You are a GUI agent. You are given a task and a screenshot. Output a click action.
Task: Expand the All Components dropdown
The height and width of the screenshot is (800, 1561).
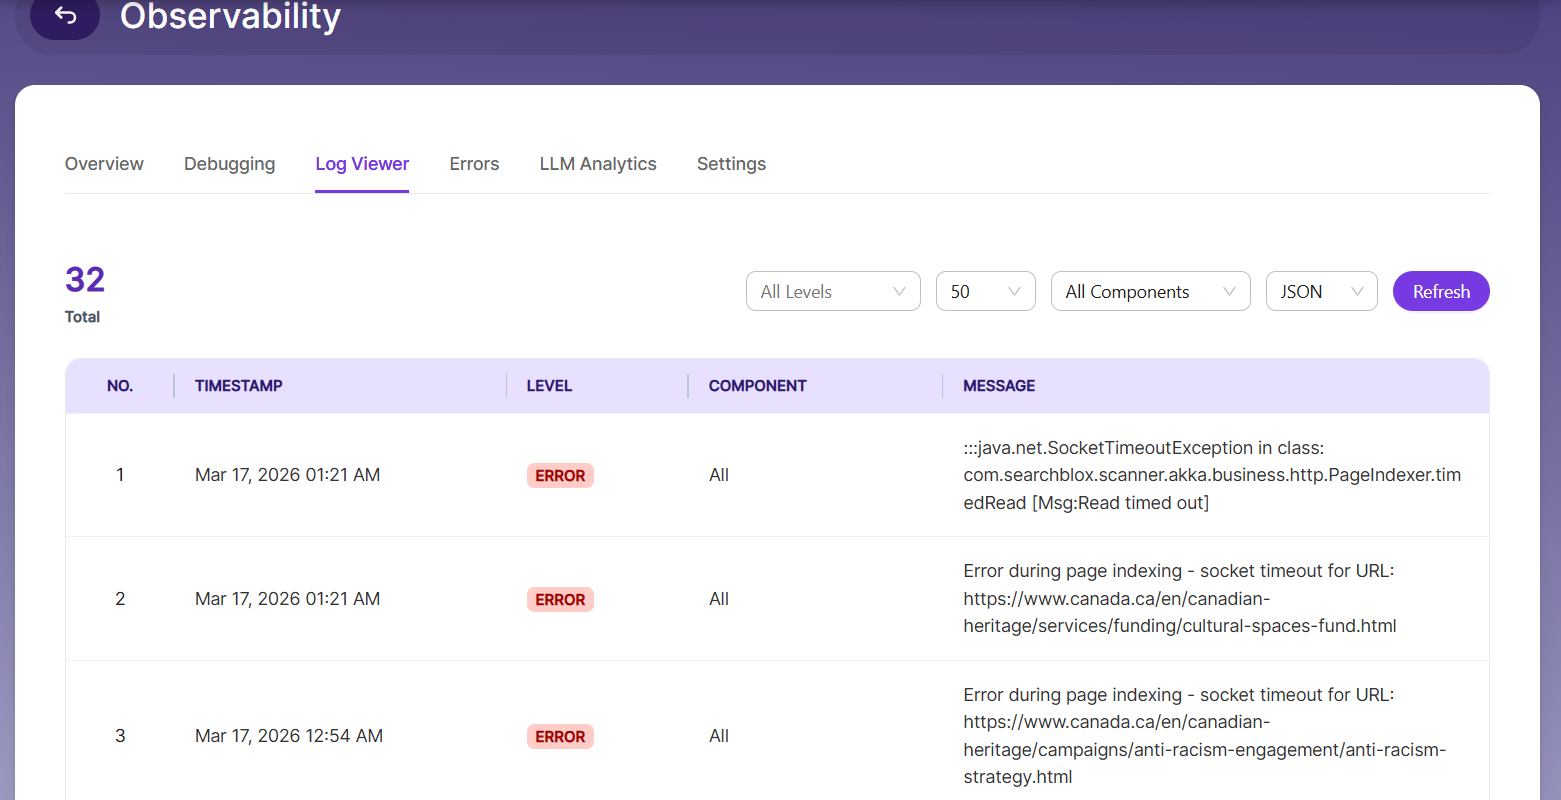point(1150,291)
